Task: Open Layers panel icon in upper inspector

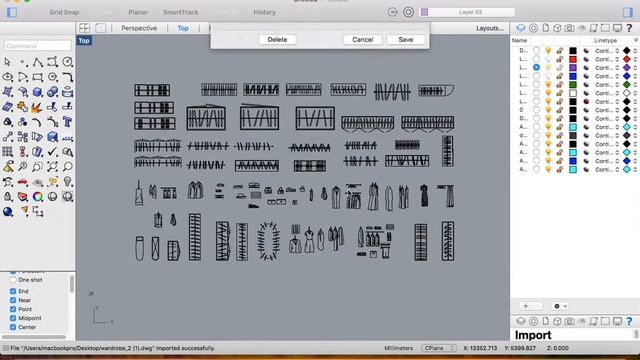Action: tap(521, 28)
